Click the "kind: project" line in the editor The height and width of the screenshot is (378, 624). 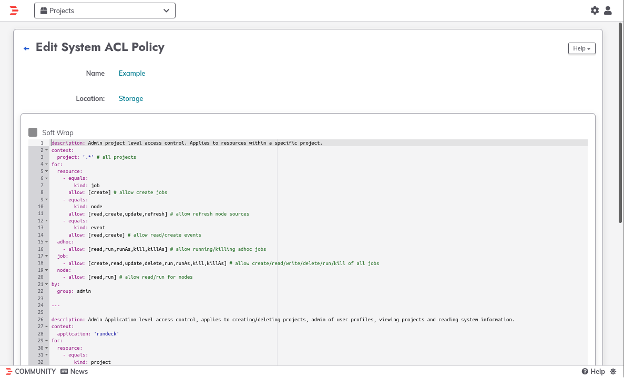(x=92, y=362)
